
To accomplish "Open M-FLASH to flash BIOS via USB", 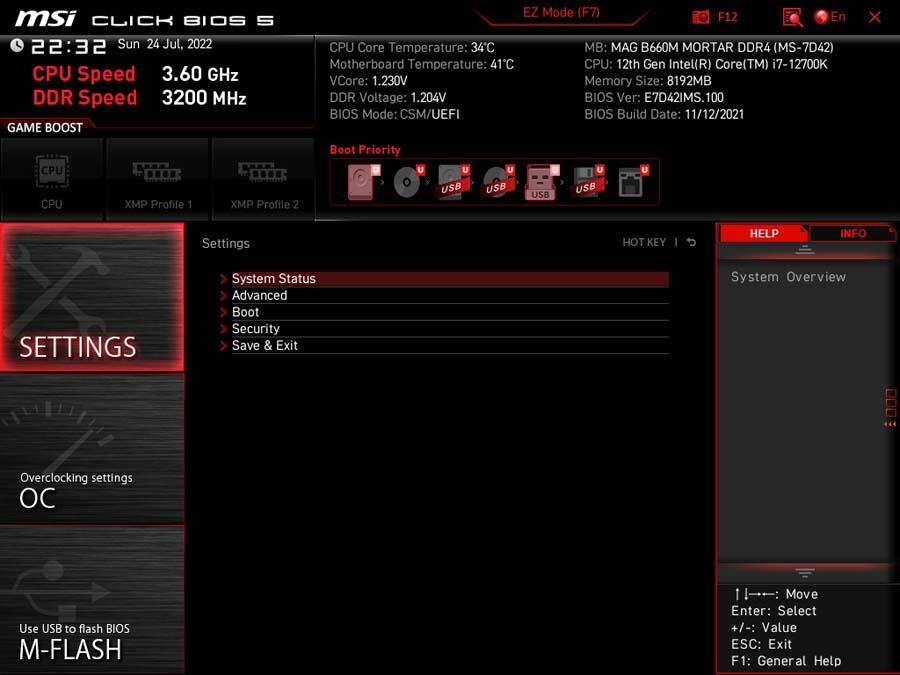I will [x=92, y=600].
